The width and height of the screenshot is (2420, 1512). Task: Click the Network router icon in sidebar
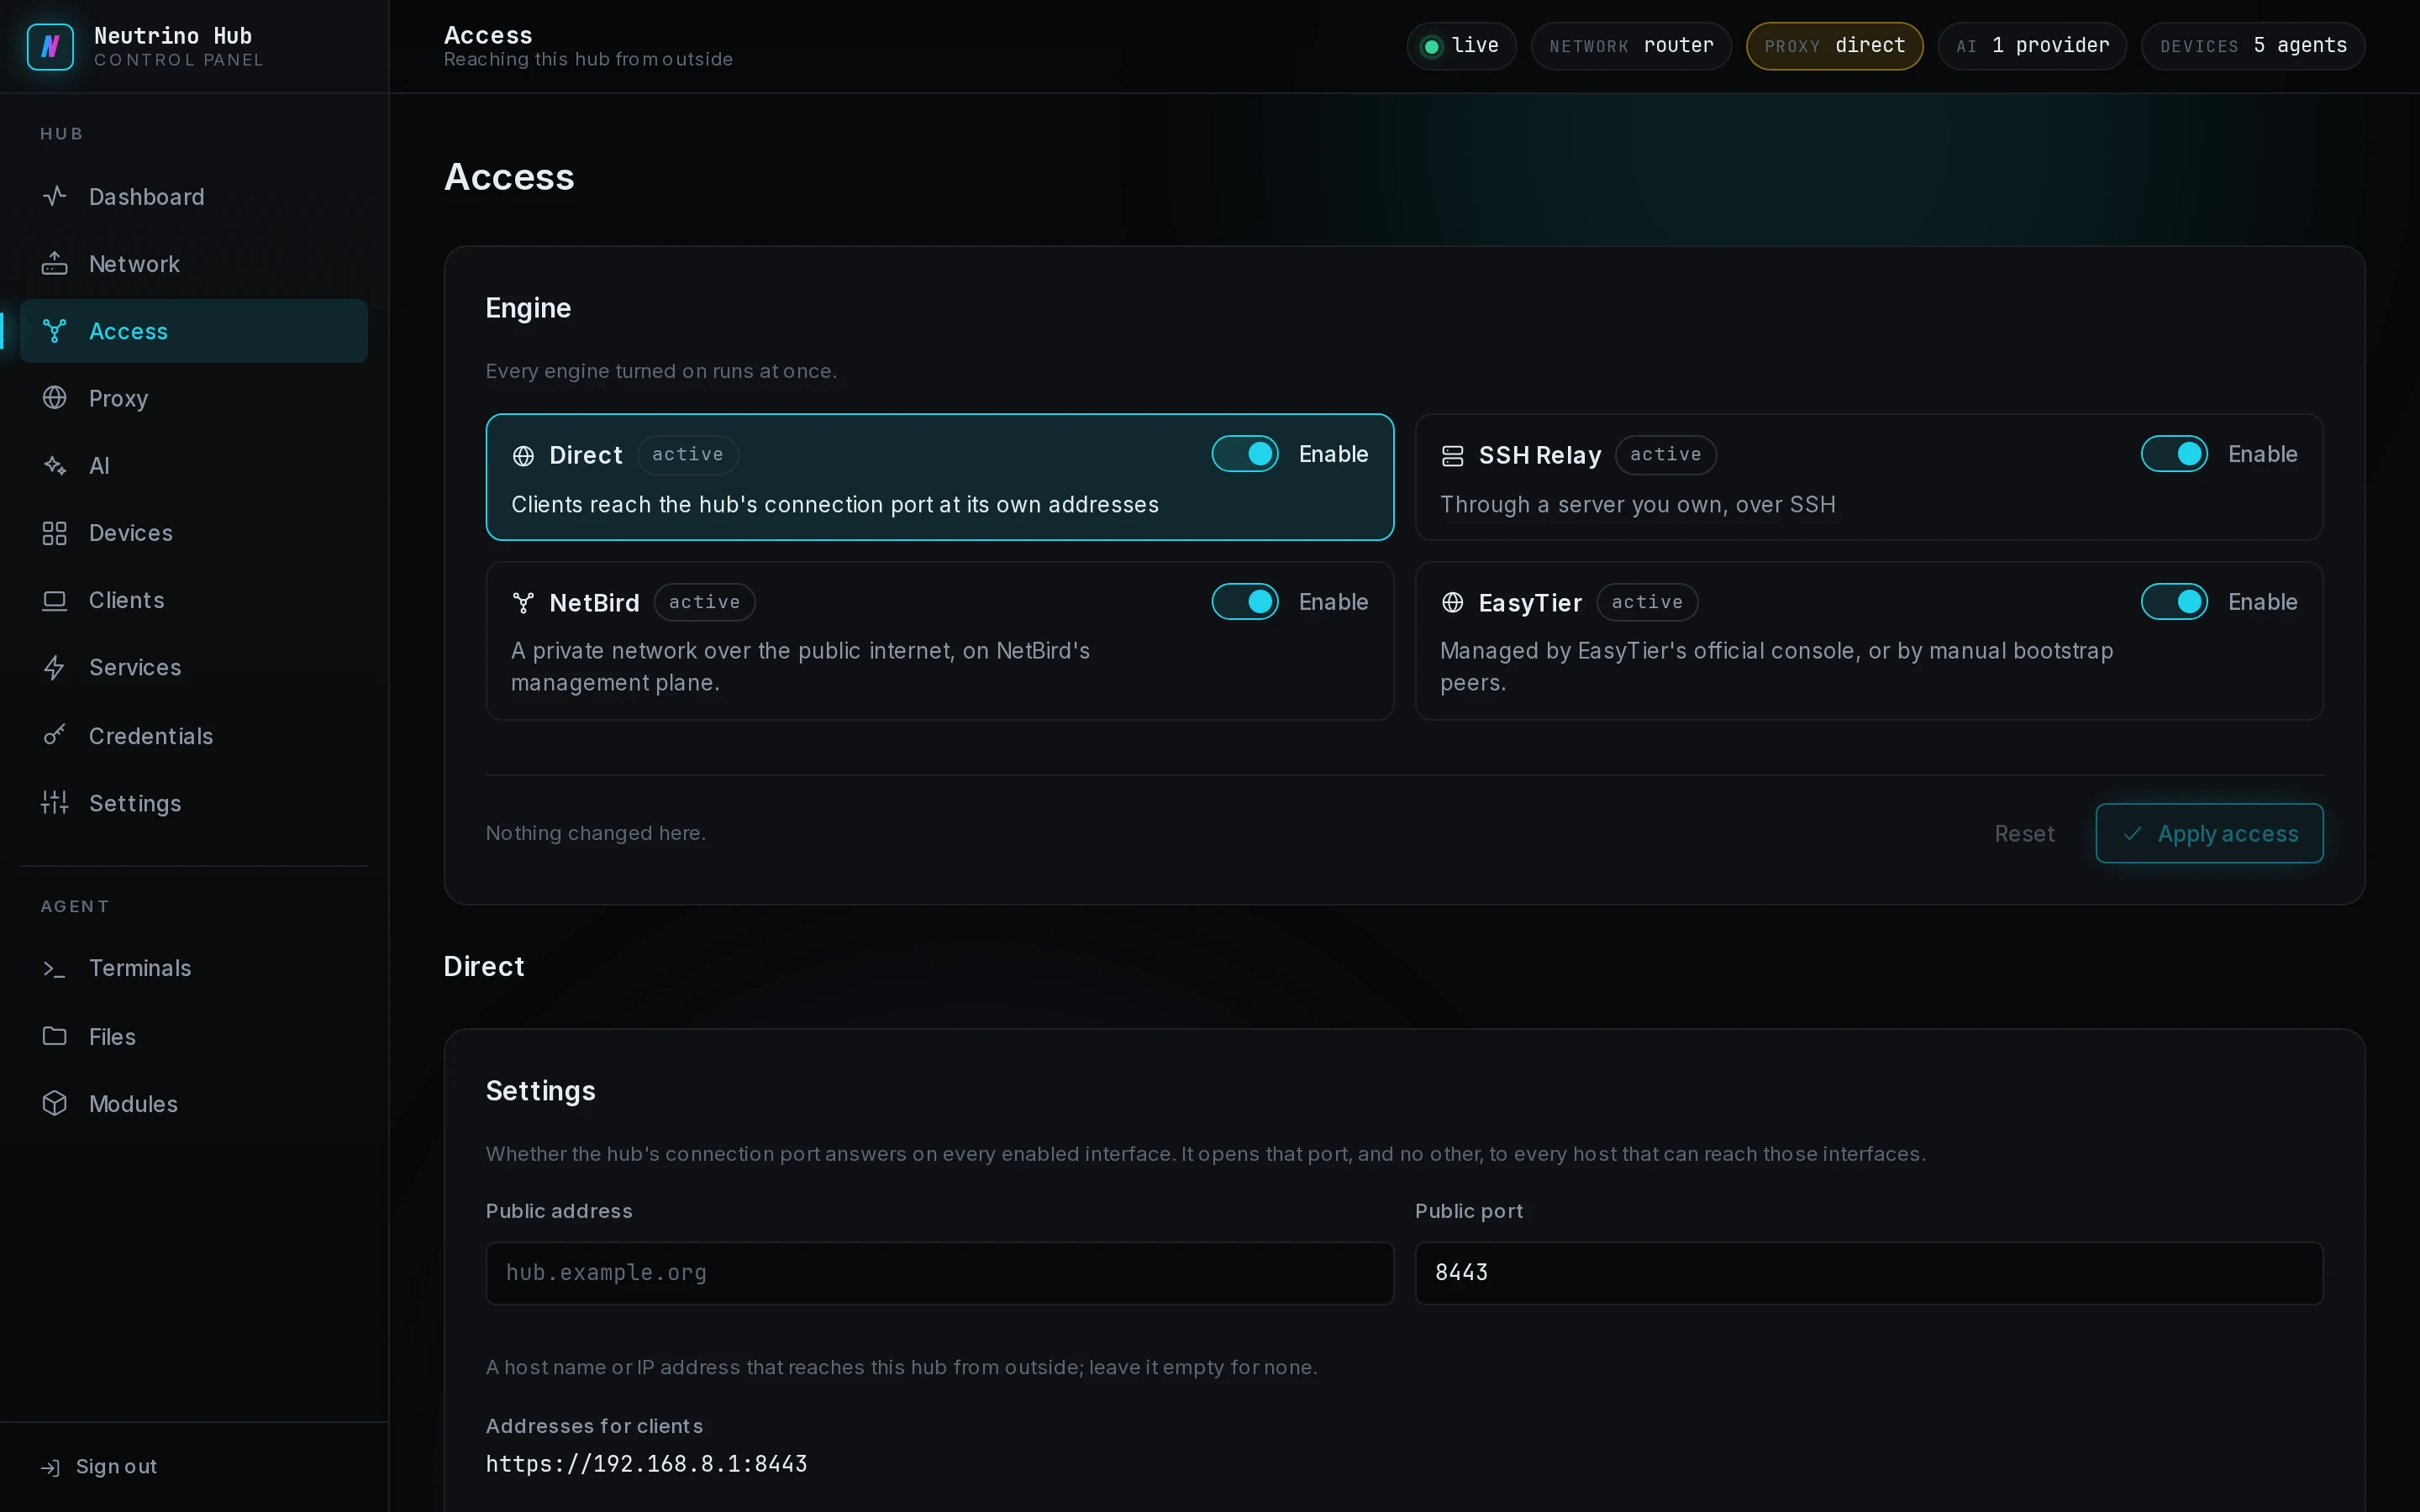[55, 263]
